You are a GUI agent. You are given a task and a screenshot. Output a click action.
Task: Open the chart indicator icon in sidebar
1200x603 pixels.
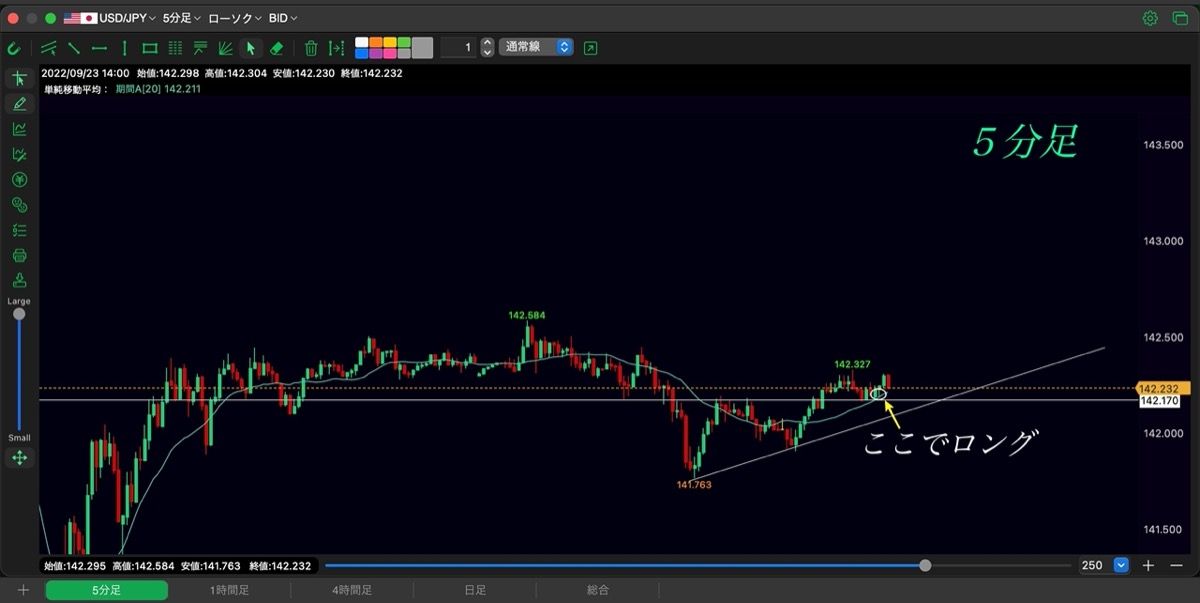coord(19,129)
